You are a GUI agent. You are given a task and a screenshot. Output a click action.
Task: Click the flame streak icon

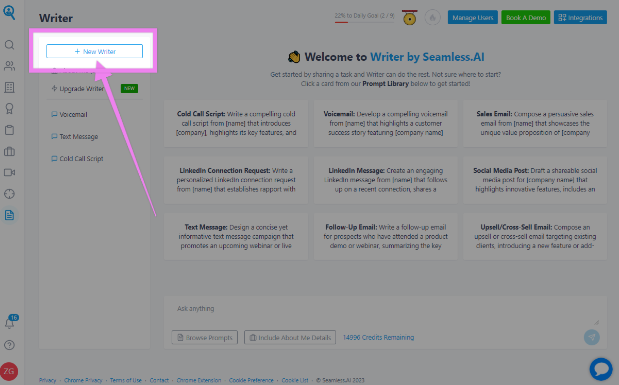point(432,18)
